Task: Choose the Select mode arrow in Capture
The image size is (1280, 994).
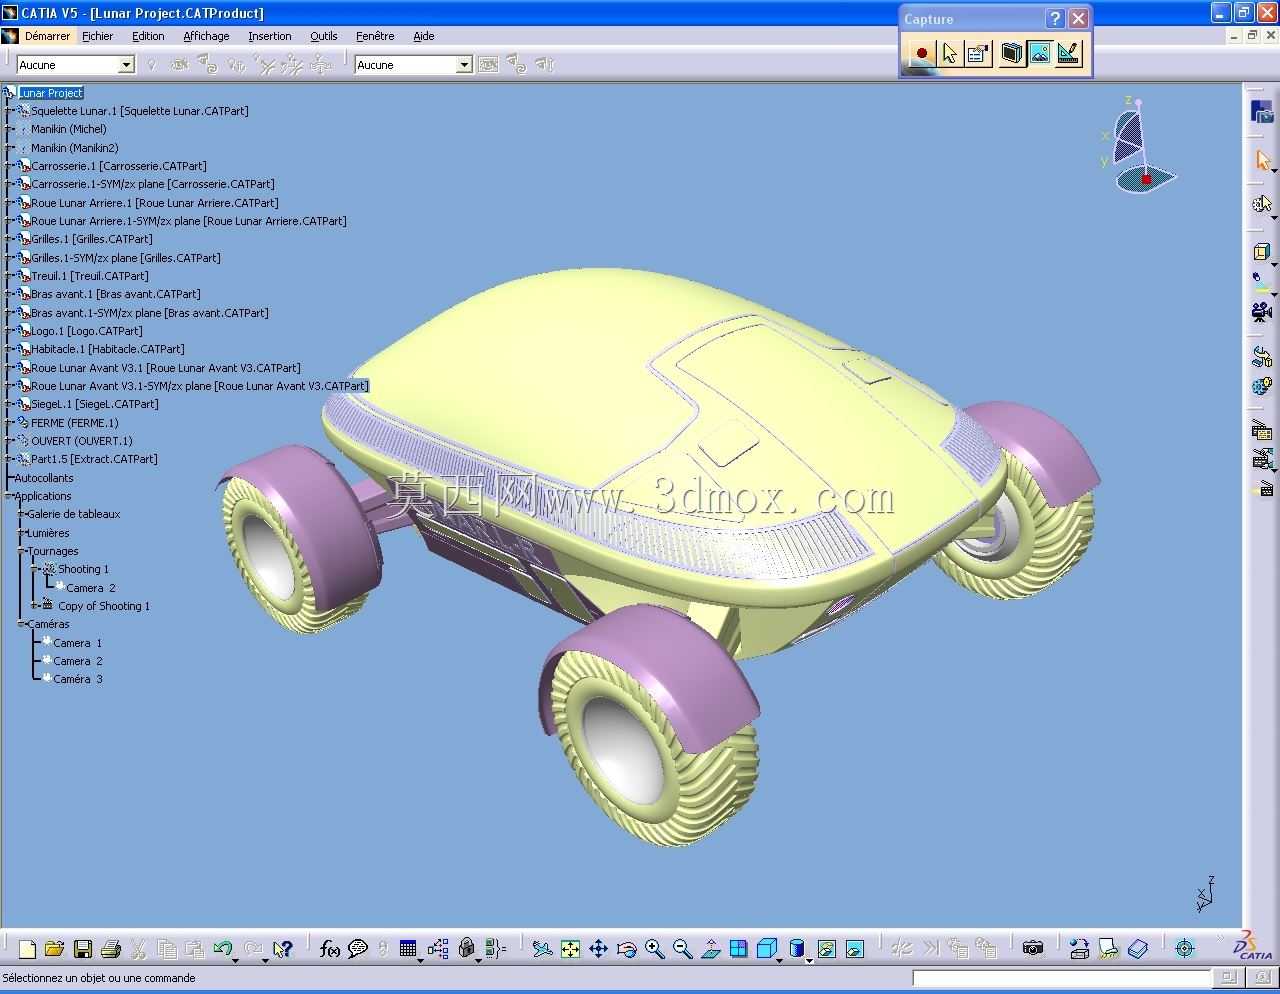Action: pyautogui.click(x=950, y=53)
